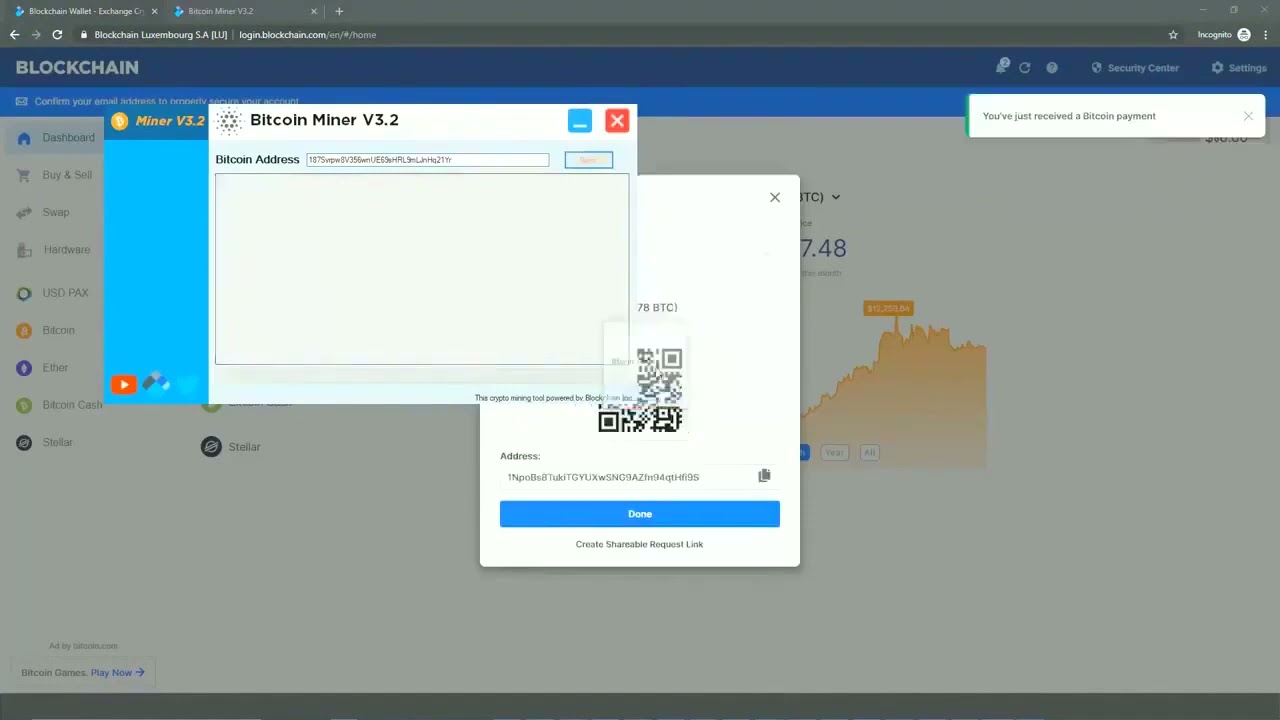1280x720 pixels.
Task: Click the refresh icon in header
Action: click(x=1025, y=68)
